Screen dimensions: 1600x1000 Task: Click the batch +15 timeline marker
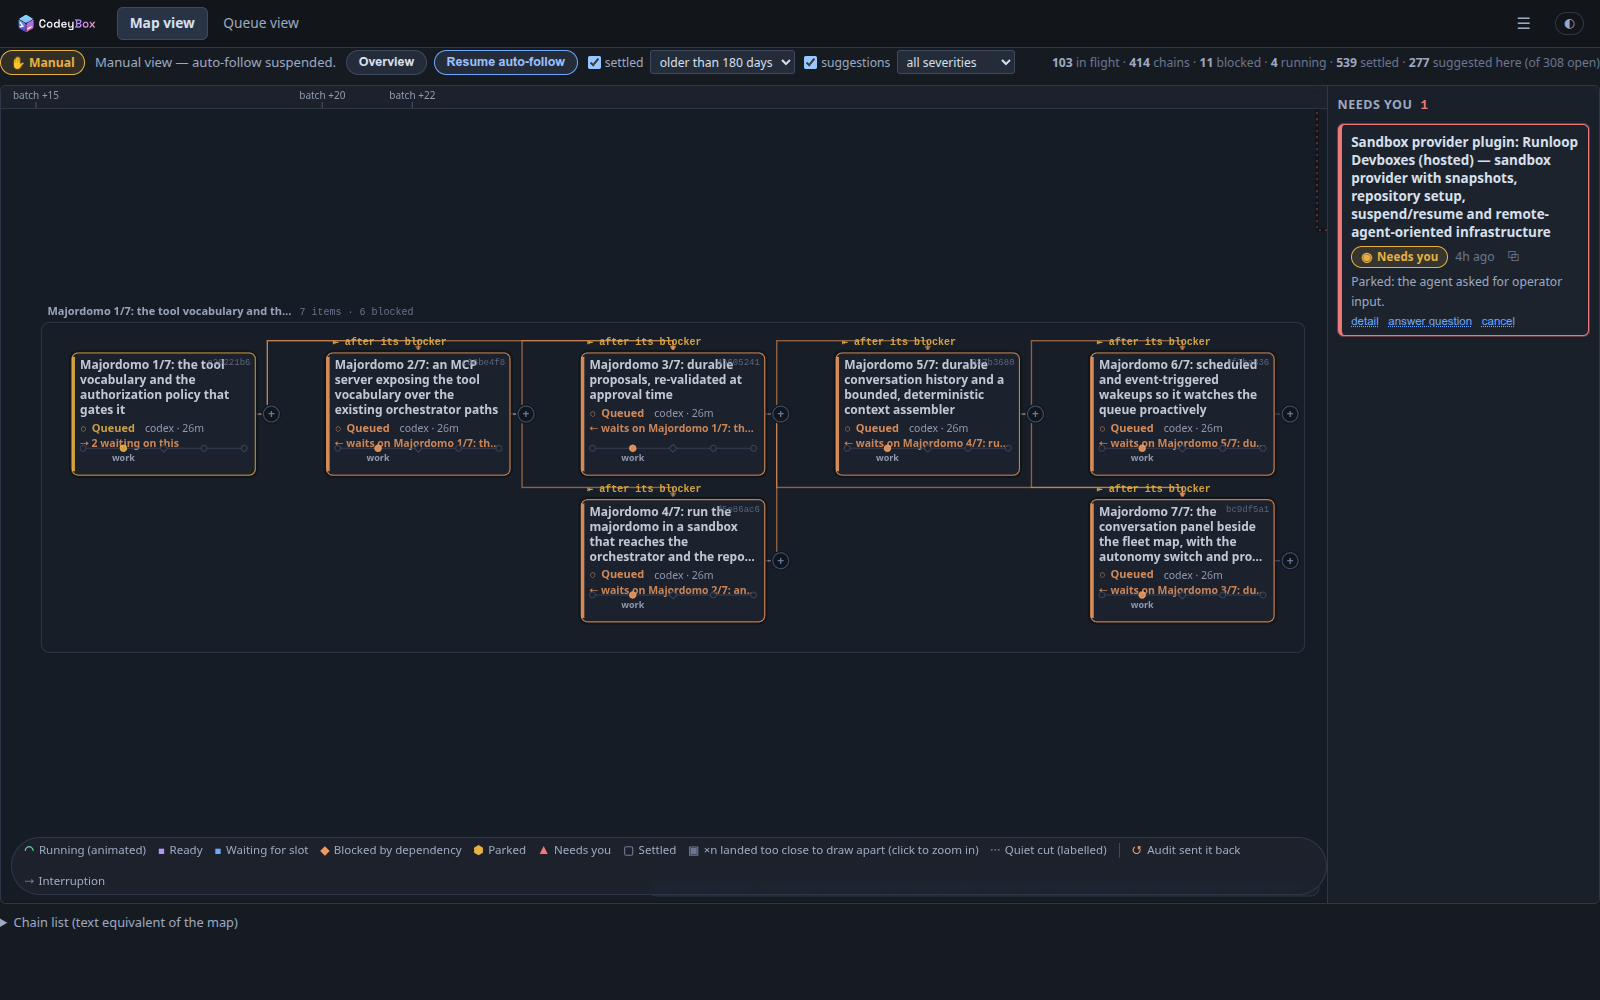coord(36,96)
